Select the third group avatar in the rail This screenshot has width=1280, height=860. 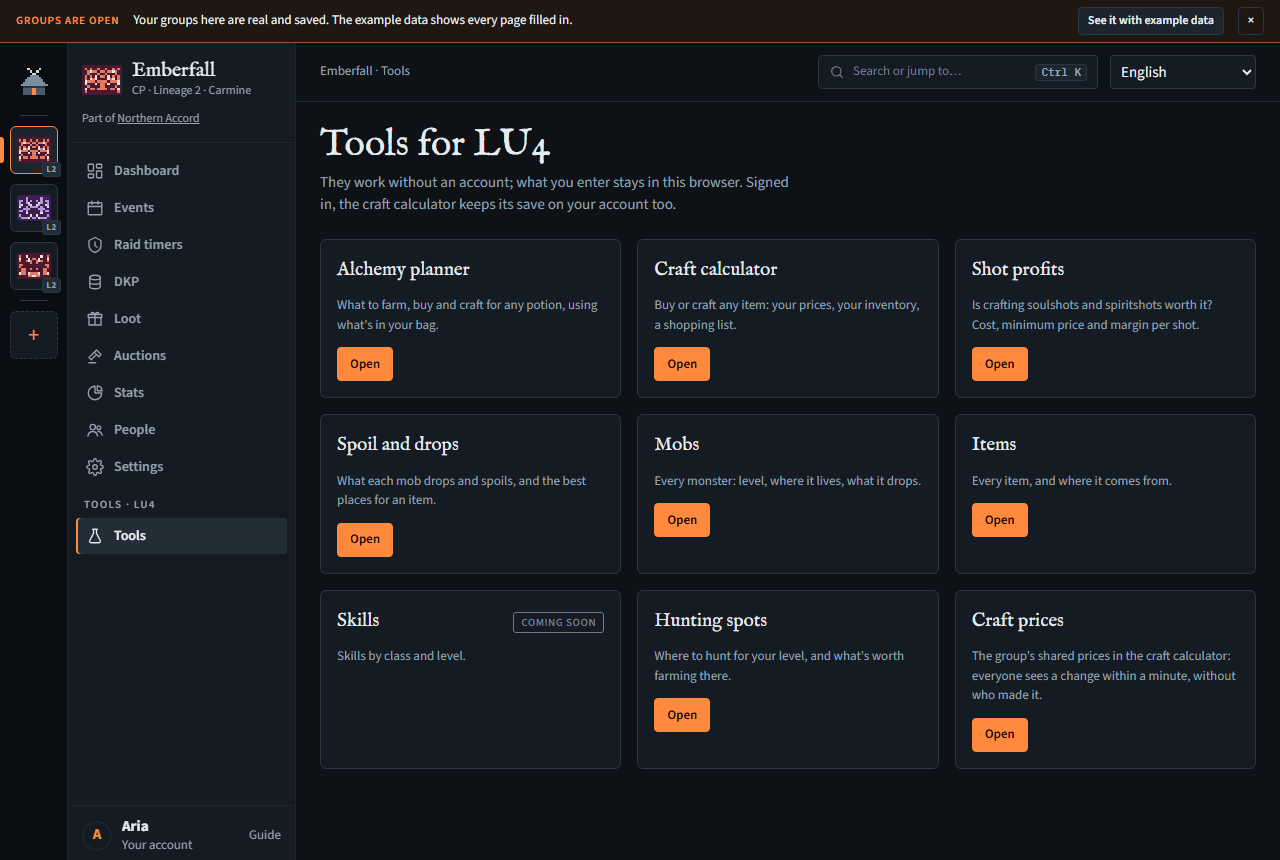[x=34, y=267]
